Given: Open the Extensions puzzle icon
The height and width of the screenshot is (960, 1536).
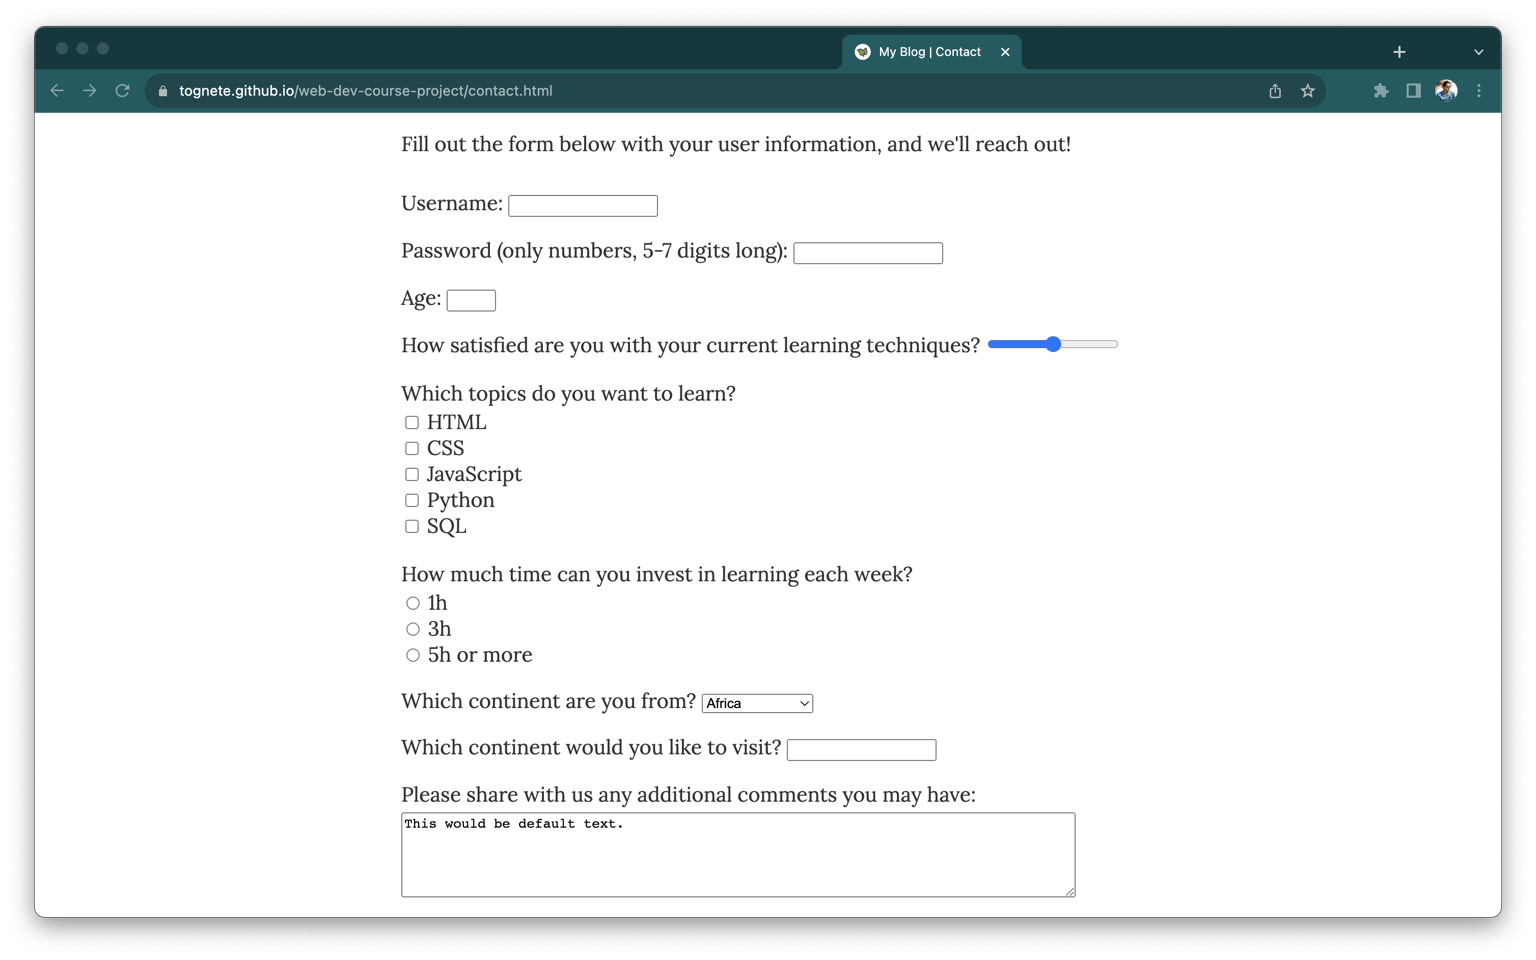Looking at the screenshot, I should [1381, 91].
